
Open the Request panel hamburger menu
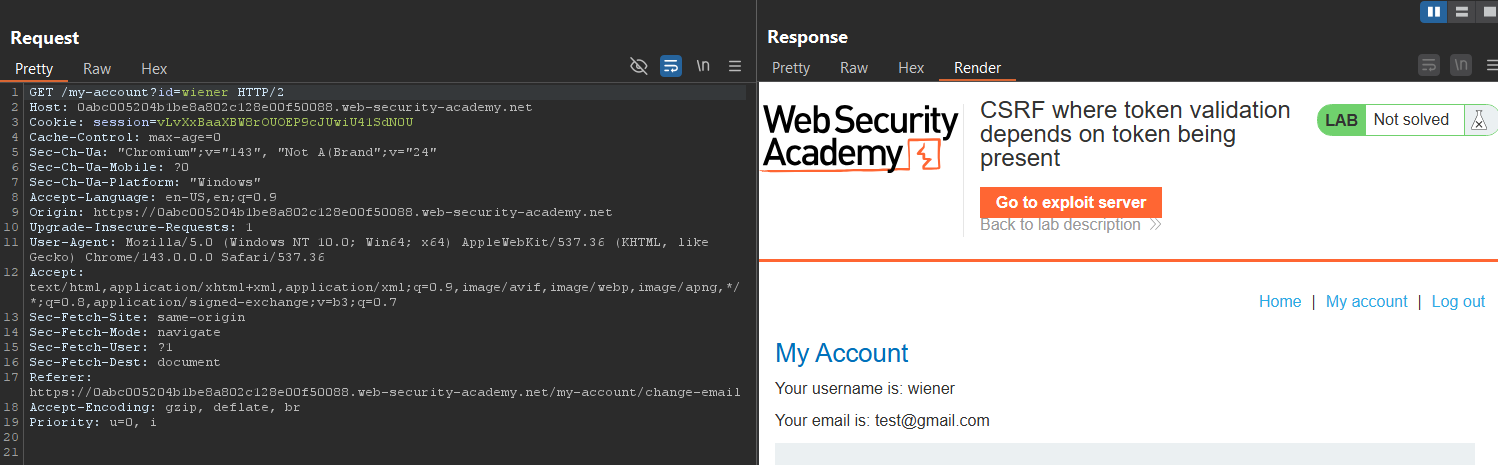click(735, 66)
